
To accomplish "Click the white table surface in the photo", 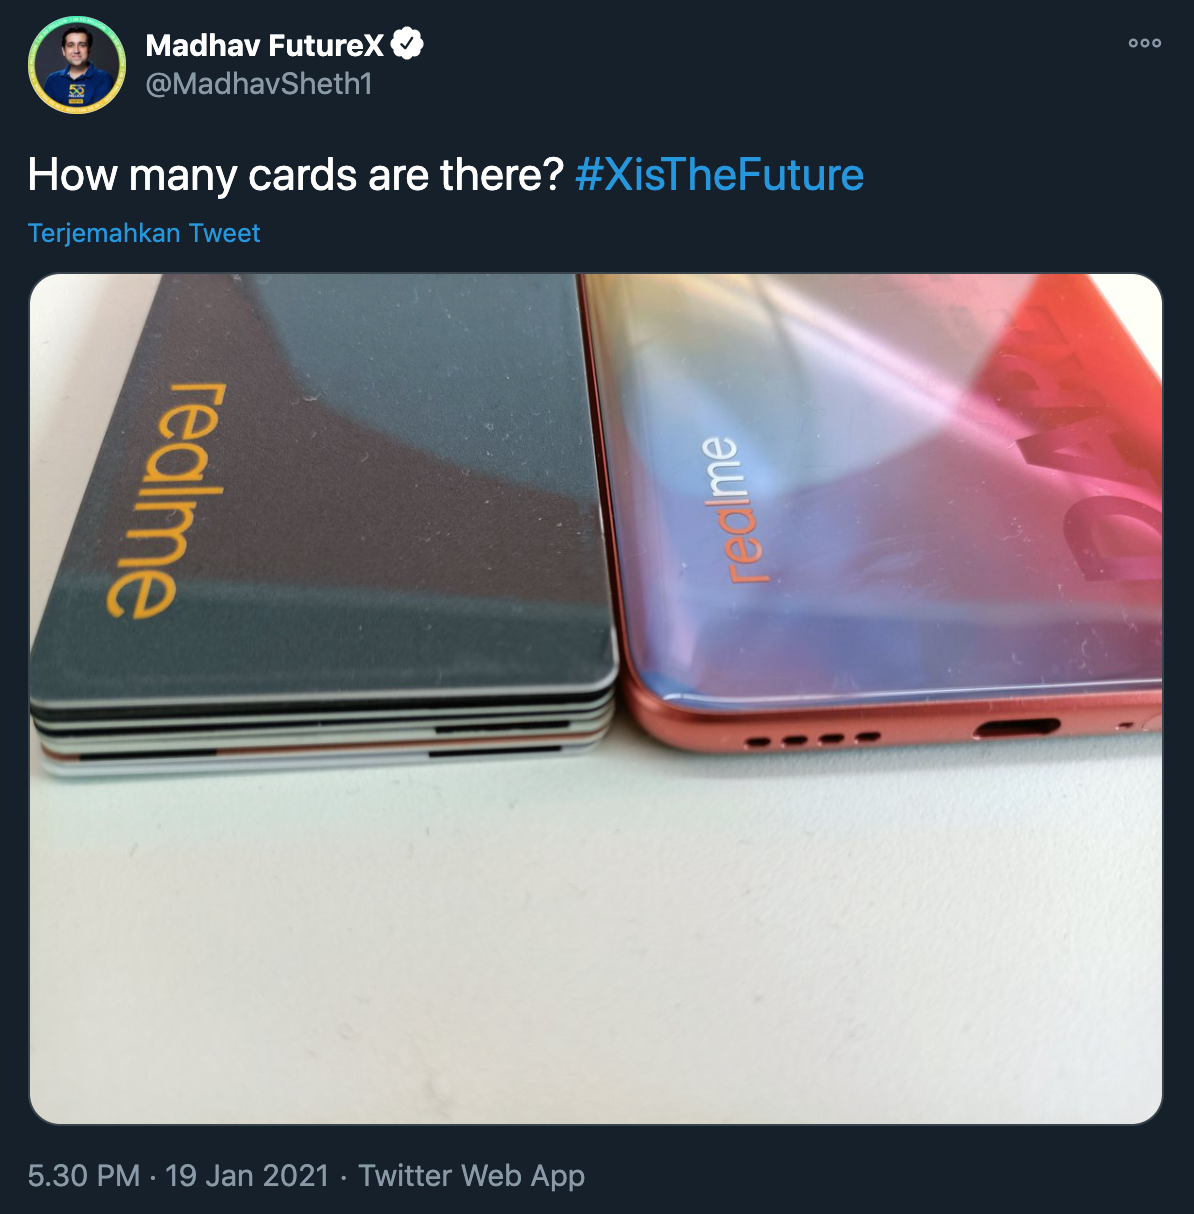I will click(600, 950).
